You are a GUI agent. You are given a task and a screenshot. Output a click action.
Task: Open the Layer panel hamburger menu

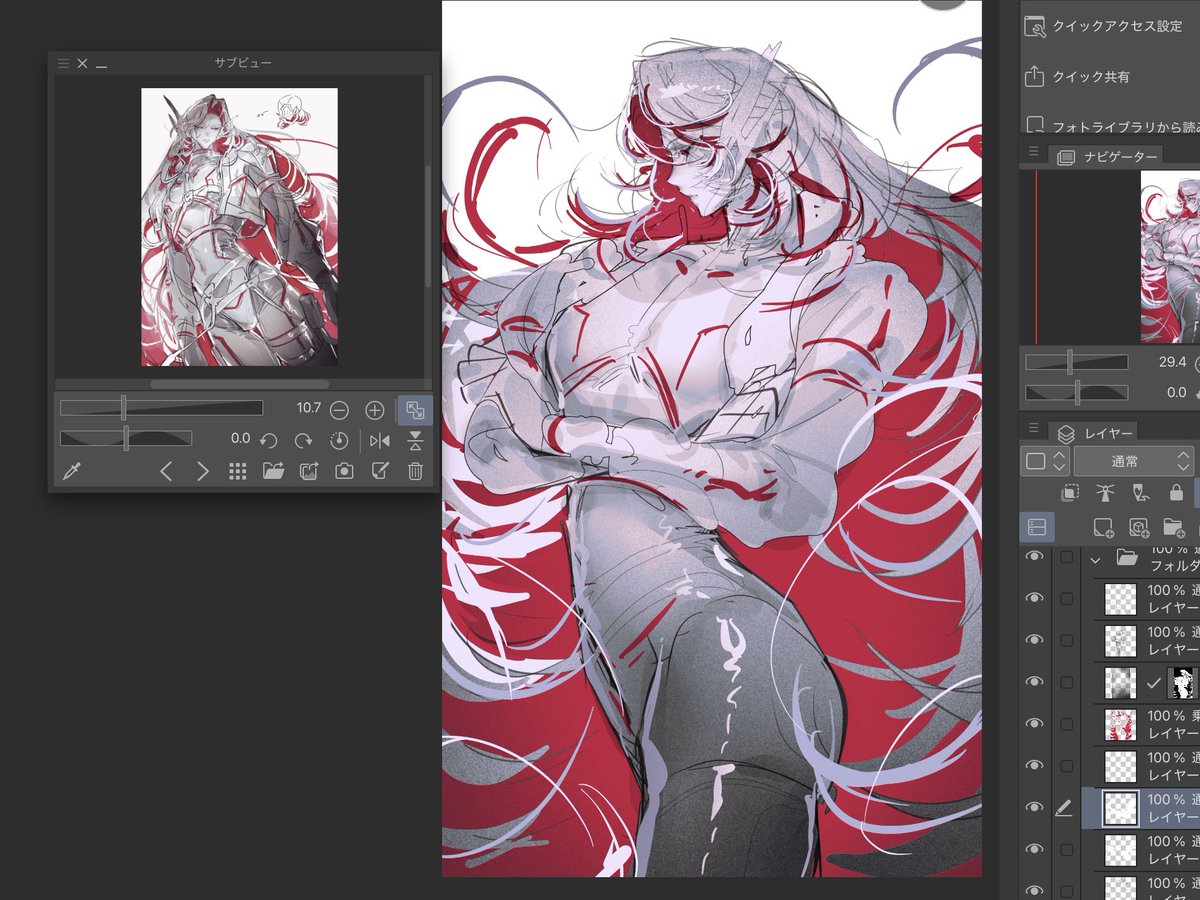(x=1034, y=428)
